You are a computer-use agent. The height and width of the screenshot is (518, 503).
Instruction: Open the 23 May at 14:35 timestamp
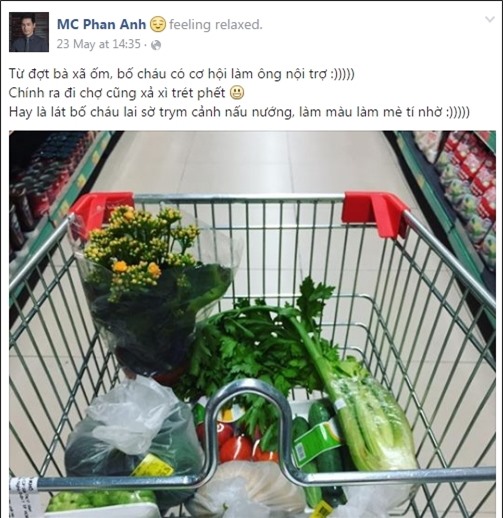click(98, 44)
